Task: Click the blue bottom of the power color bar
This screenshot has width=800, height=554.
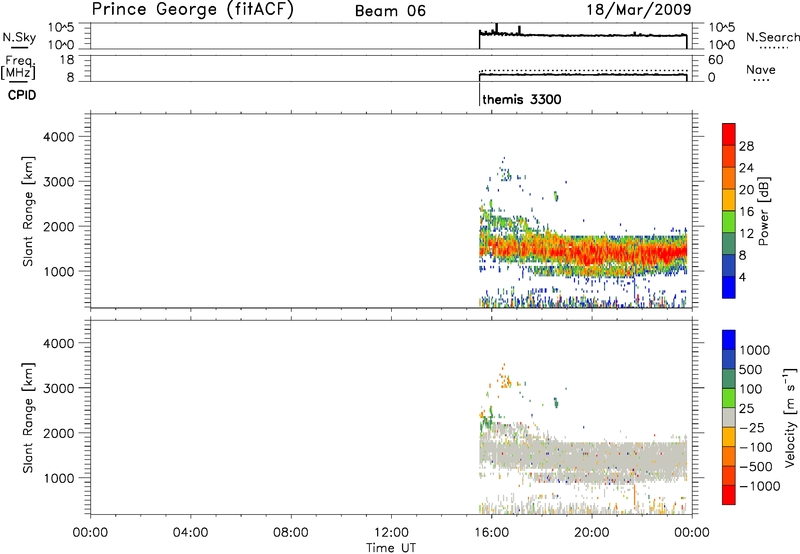Action: (729, 287)
